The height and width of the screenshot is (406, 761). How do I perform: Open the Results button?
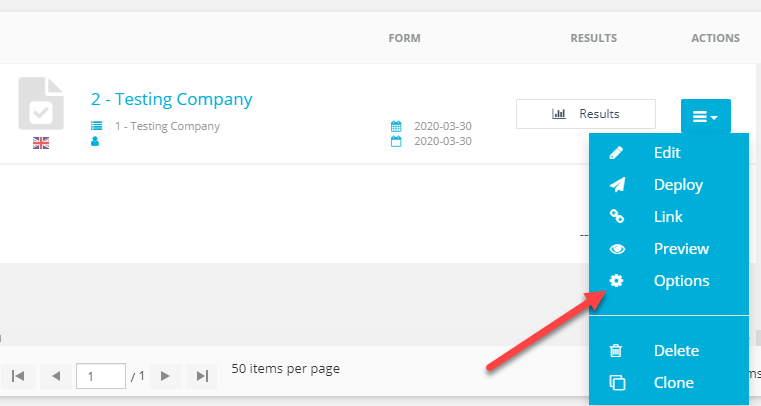pos(586,114)
